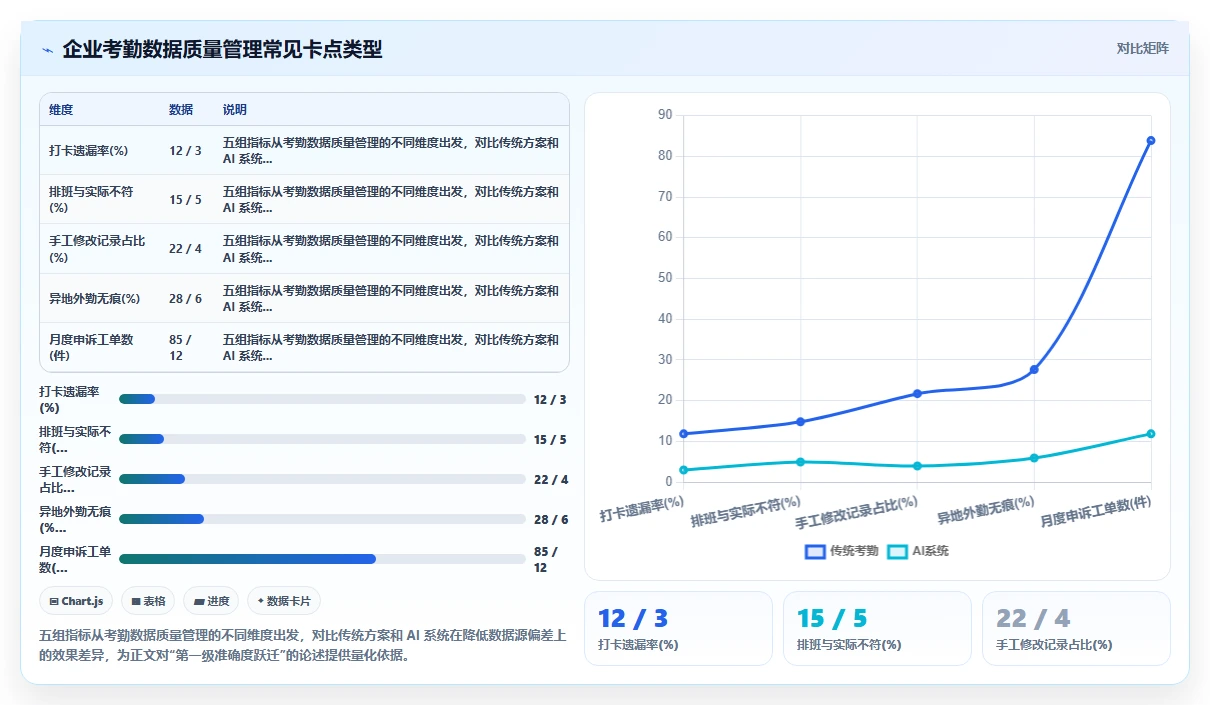The width and height of the screenshot is (1210, 705).
Task: Click progress value 28 / 6
Action: (x=551, y=519)
